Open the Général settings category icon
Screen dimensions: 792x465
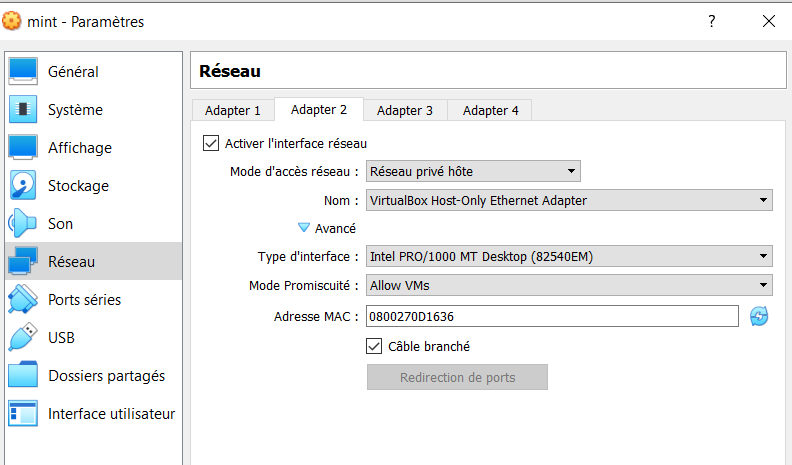[x=23, y=72]
